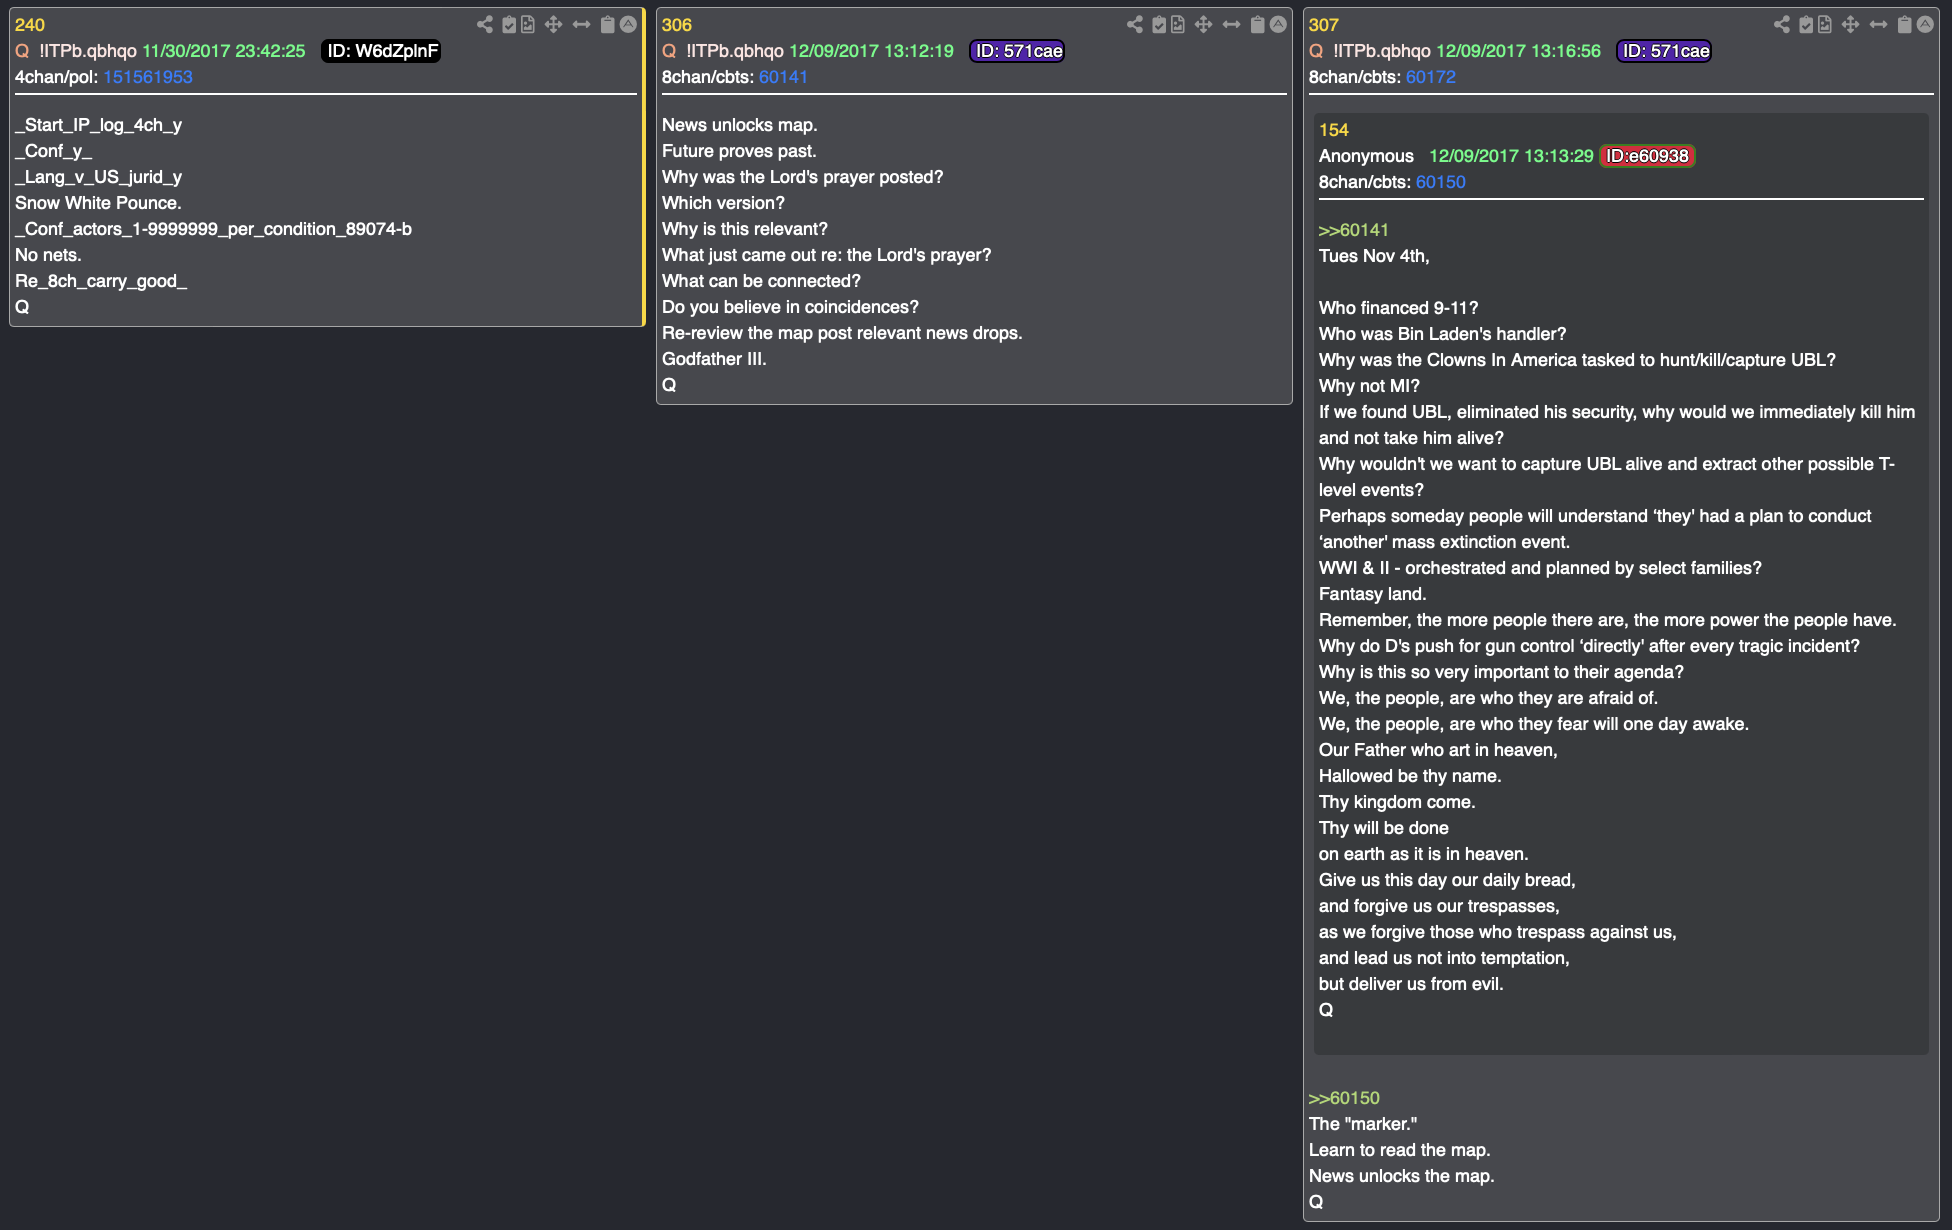The width and height of the screenshot is (1952, 1230).
Task: Share post 240 via the share icon
Action: pos(485,24)
